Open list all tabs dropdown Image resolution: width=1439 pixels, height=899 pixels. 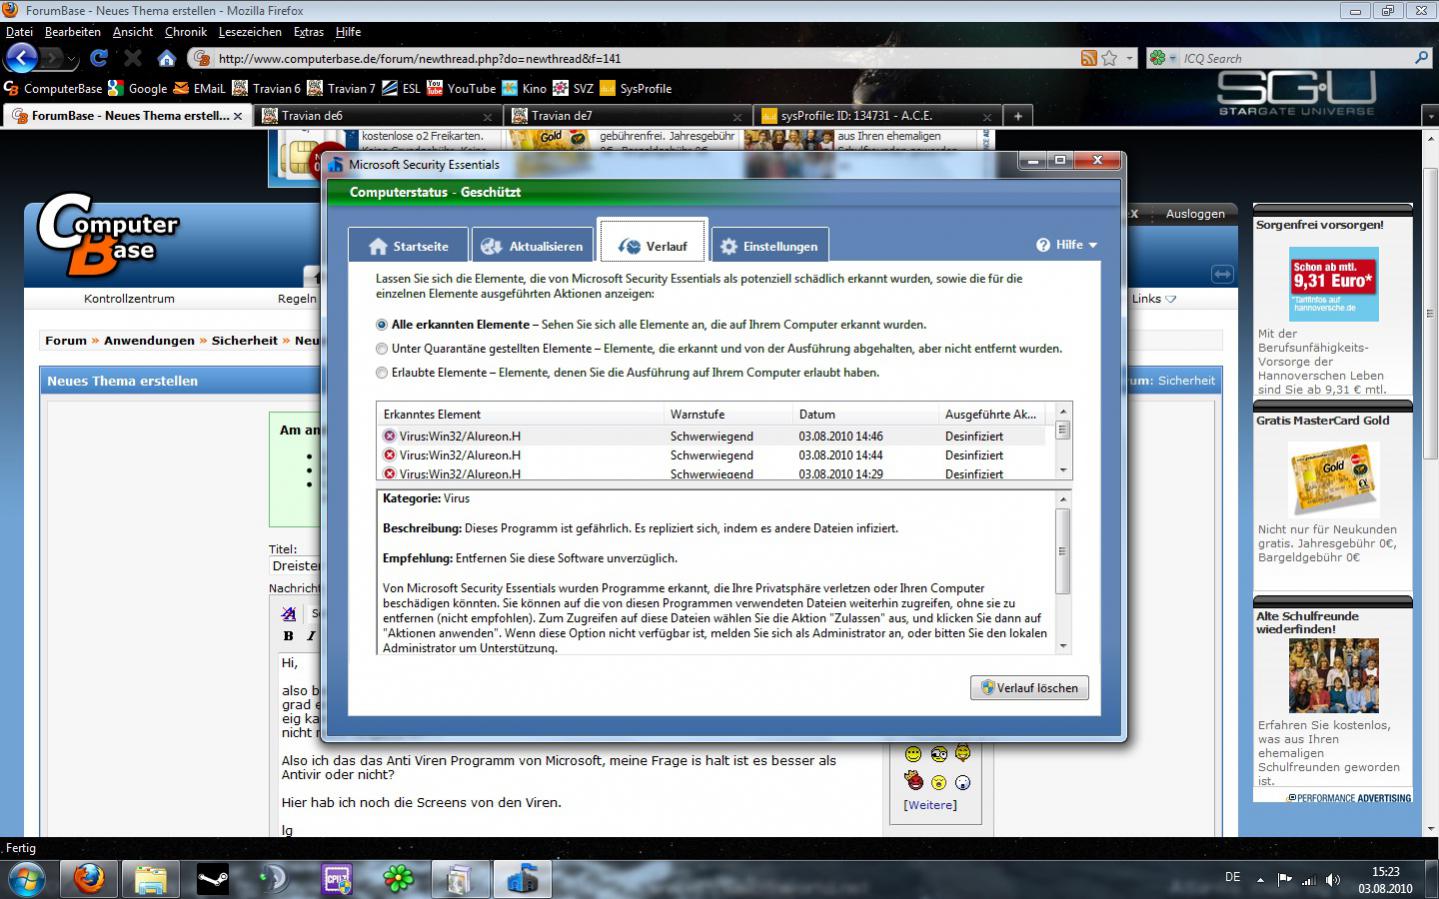point(1430,116)
